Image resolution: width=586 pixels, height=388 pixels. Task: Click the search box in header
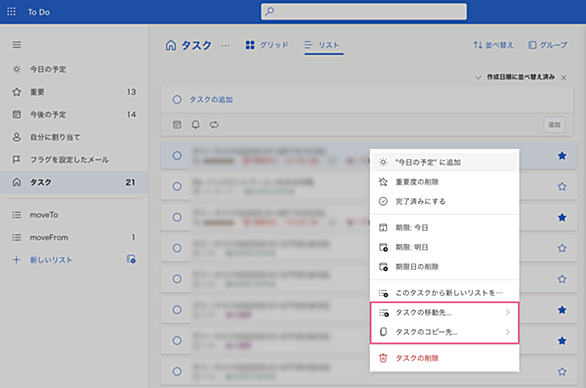coord(364,12)
